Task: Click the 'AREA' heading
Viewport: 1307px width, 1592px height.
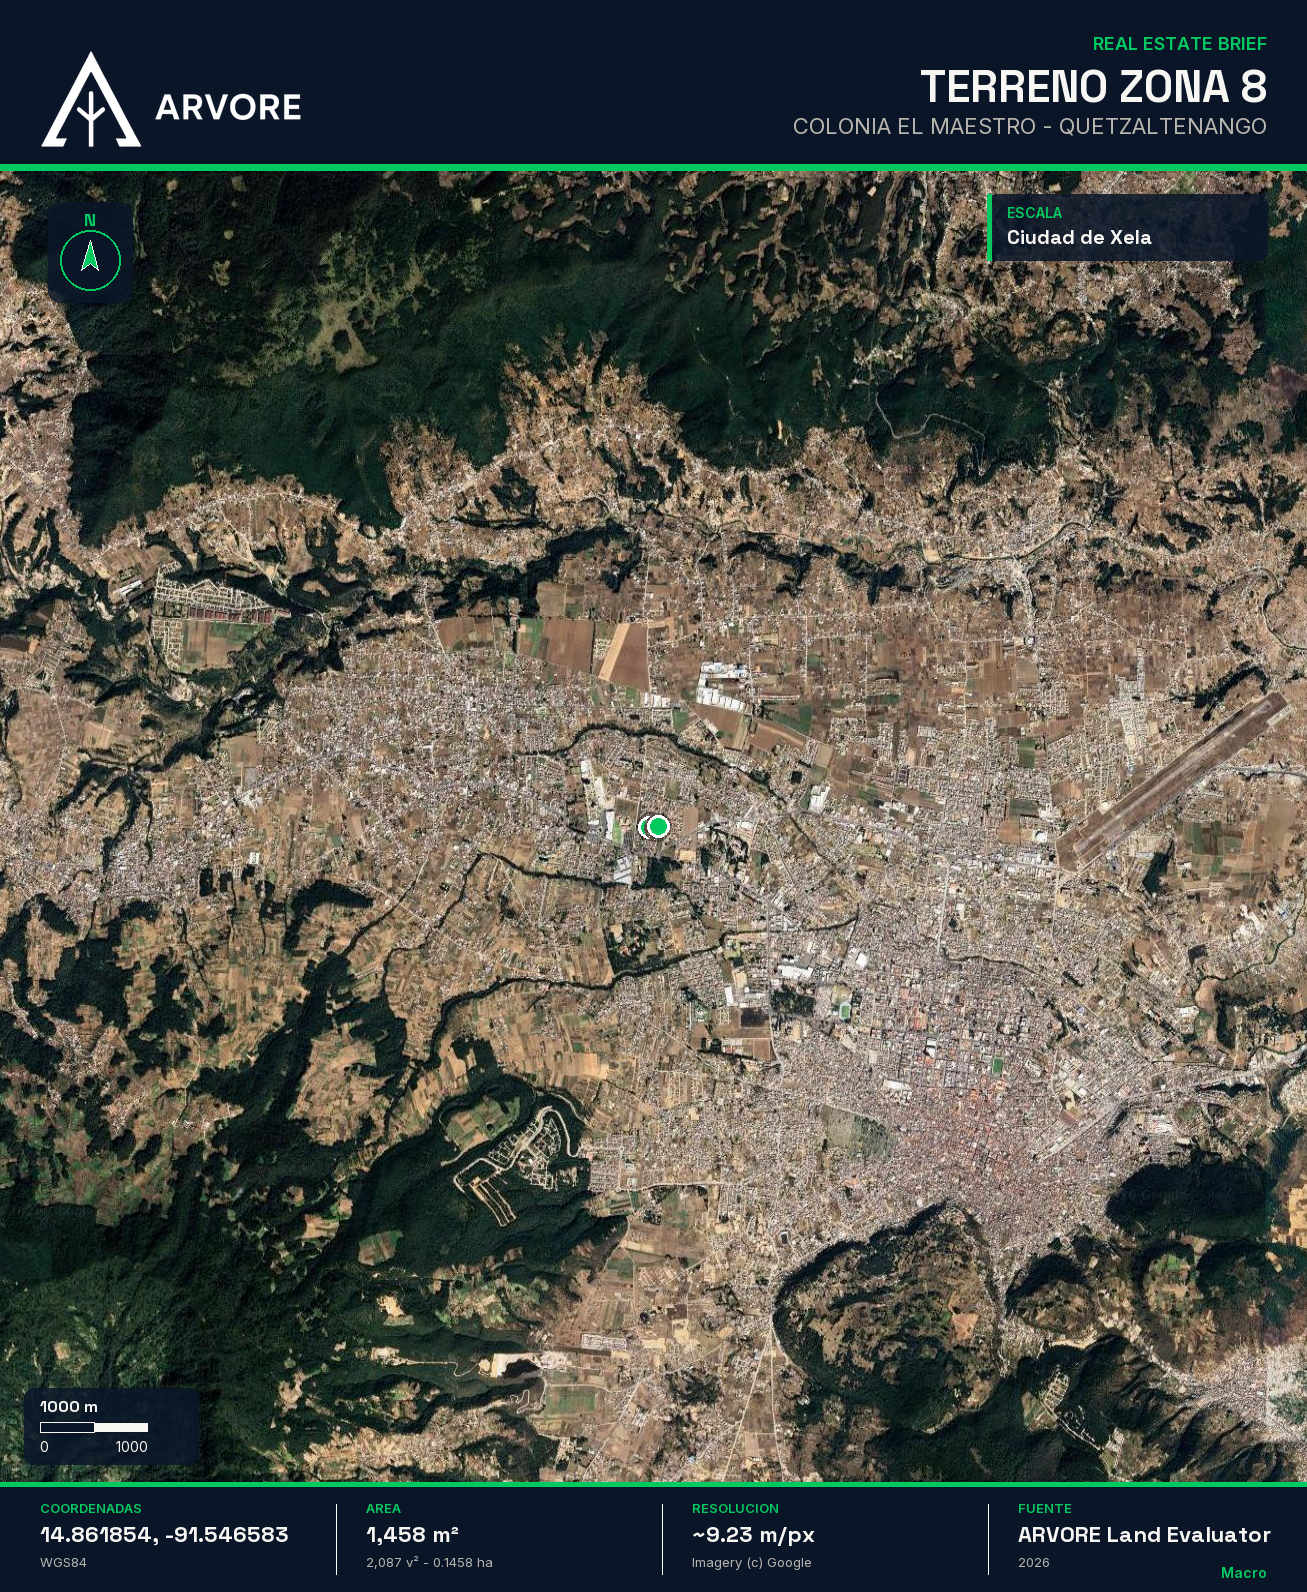Action: [x=383, y=1508]
